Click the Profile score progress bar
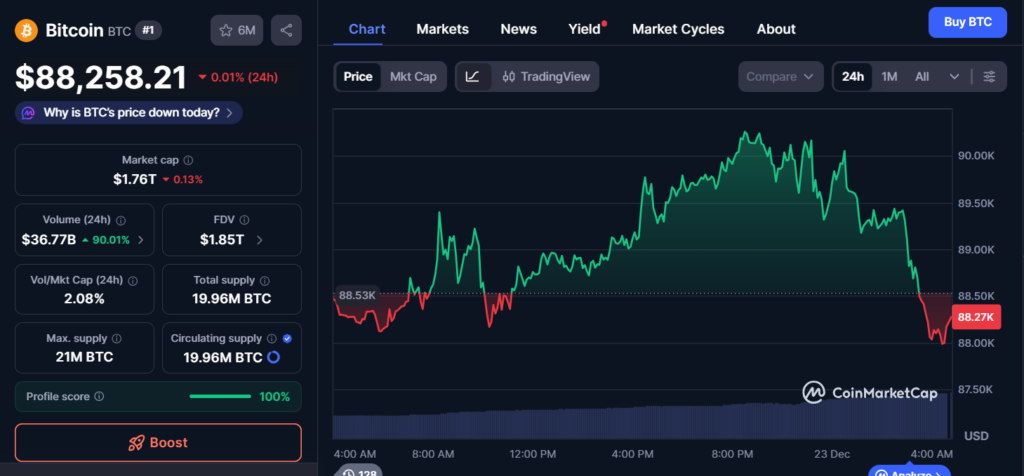Viewport: 1024px width, 476px height. pos(220,397)
